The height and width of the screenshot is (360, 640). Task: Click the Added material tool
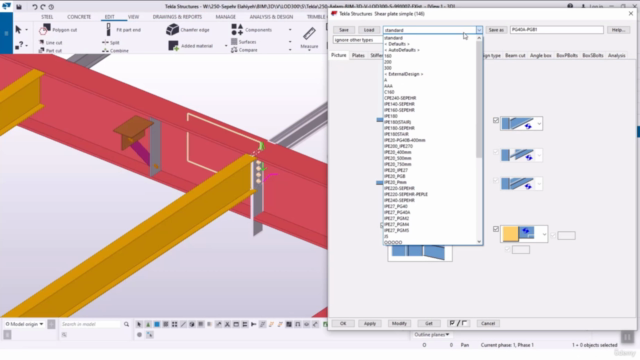click(x=191, y=46)
